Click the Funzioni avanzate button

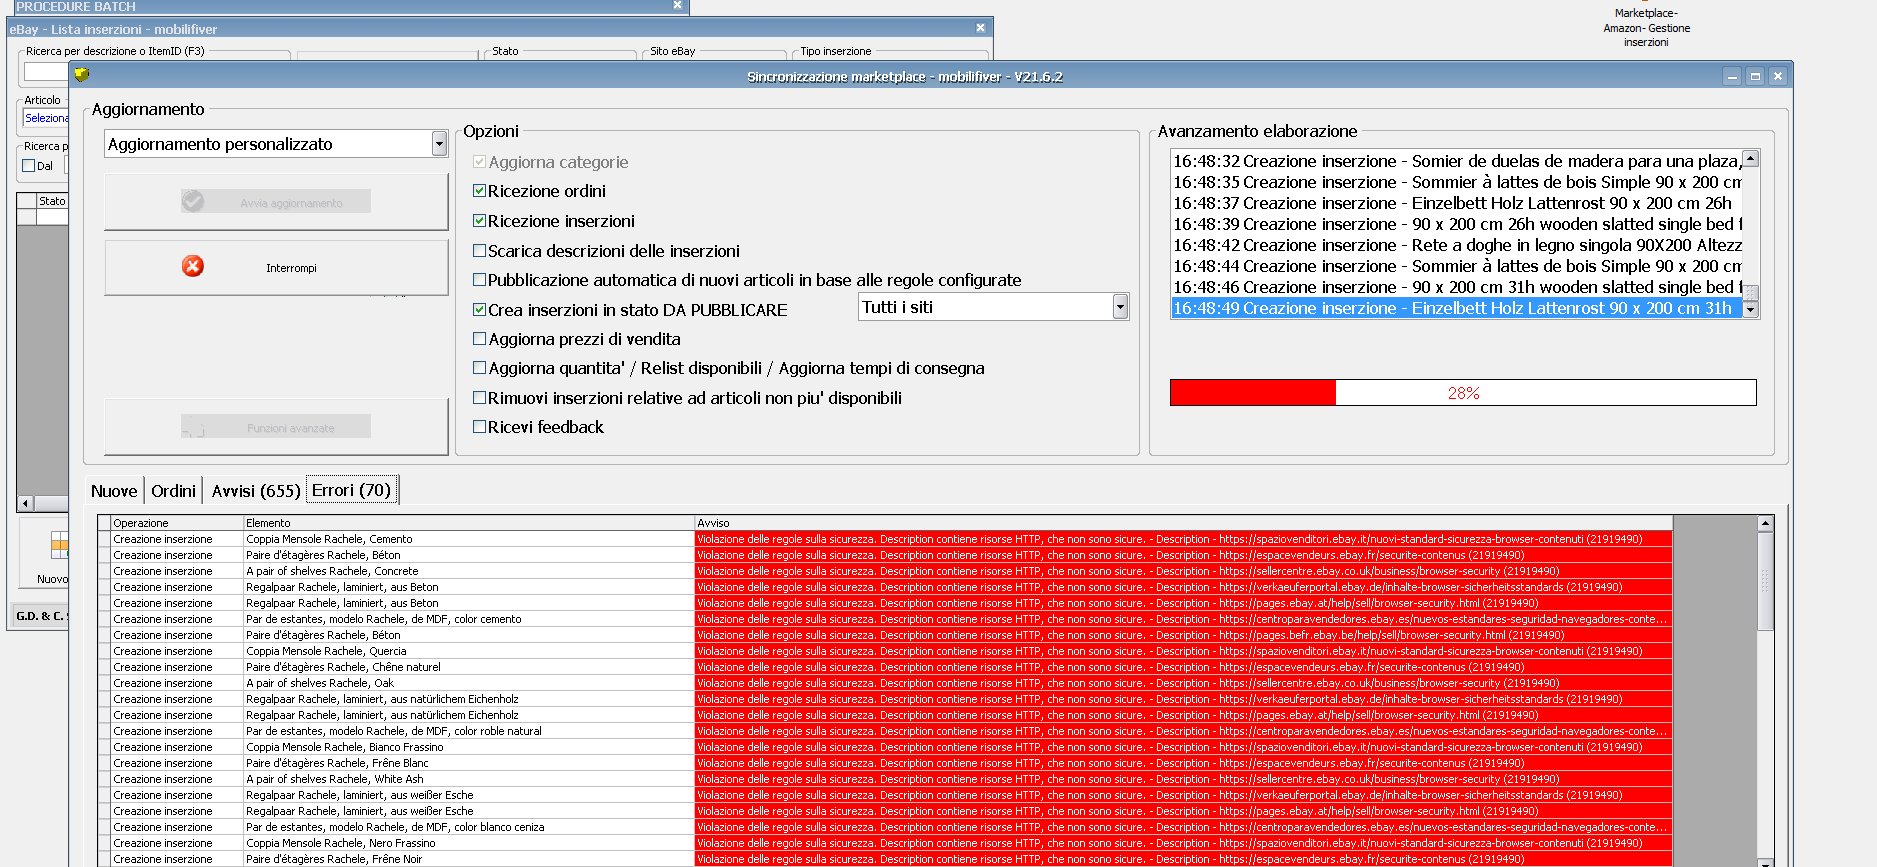[276, 427]
